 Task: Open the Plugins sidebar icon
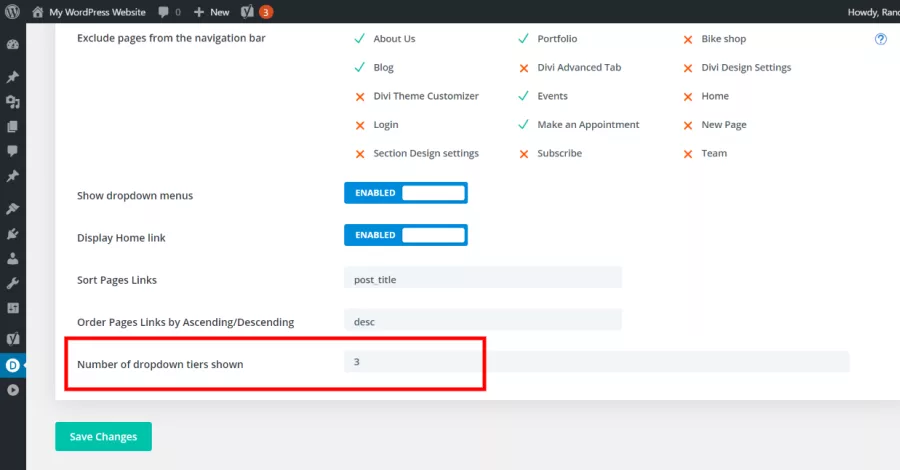pos(13,234)
